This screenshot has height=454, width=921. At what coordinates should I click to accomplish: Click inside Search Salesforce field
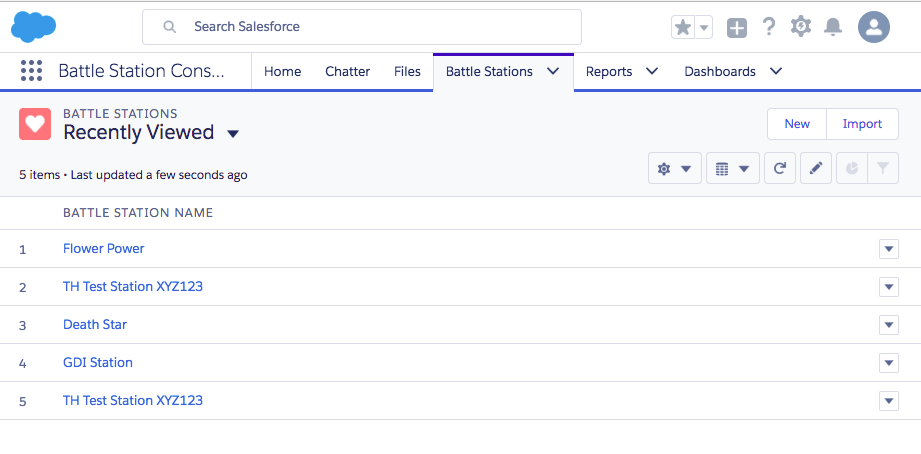362,27
